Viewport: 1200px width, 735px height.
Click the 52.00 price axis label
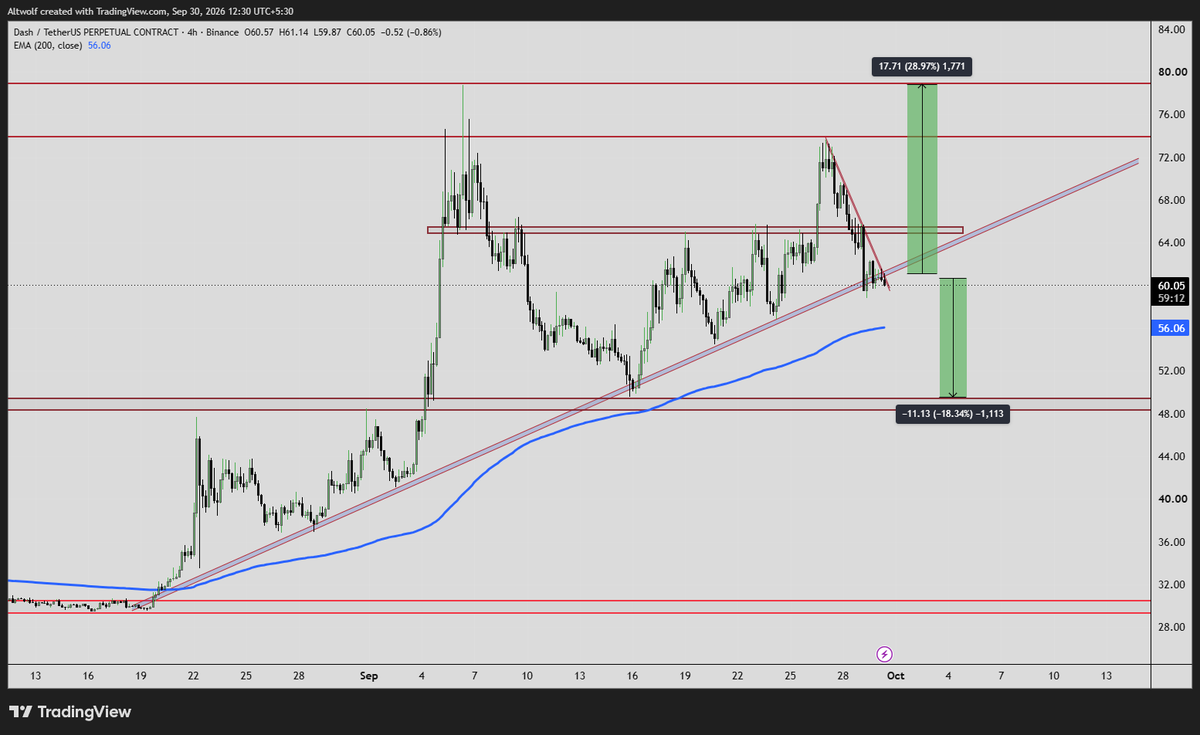click(1171, 371)
